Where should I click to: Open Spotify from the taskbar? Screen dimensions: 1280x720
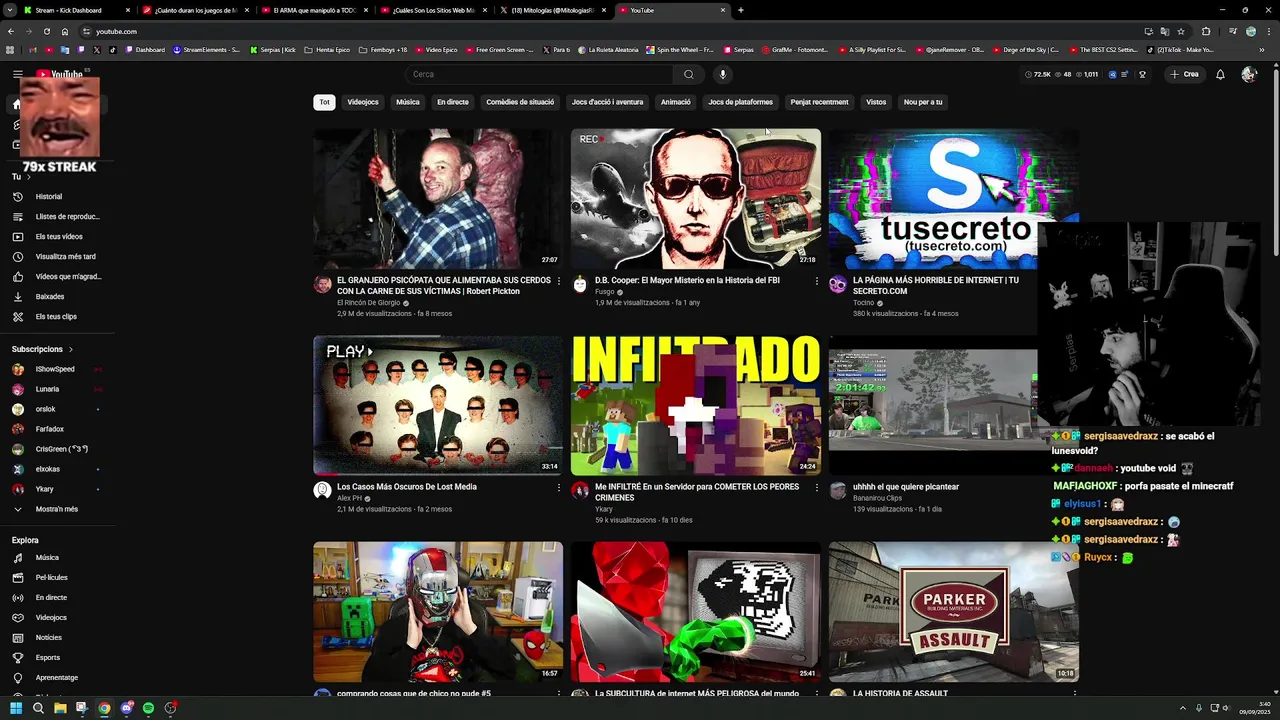(x=148, y=708)
